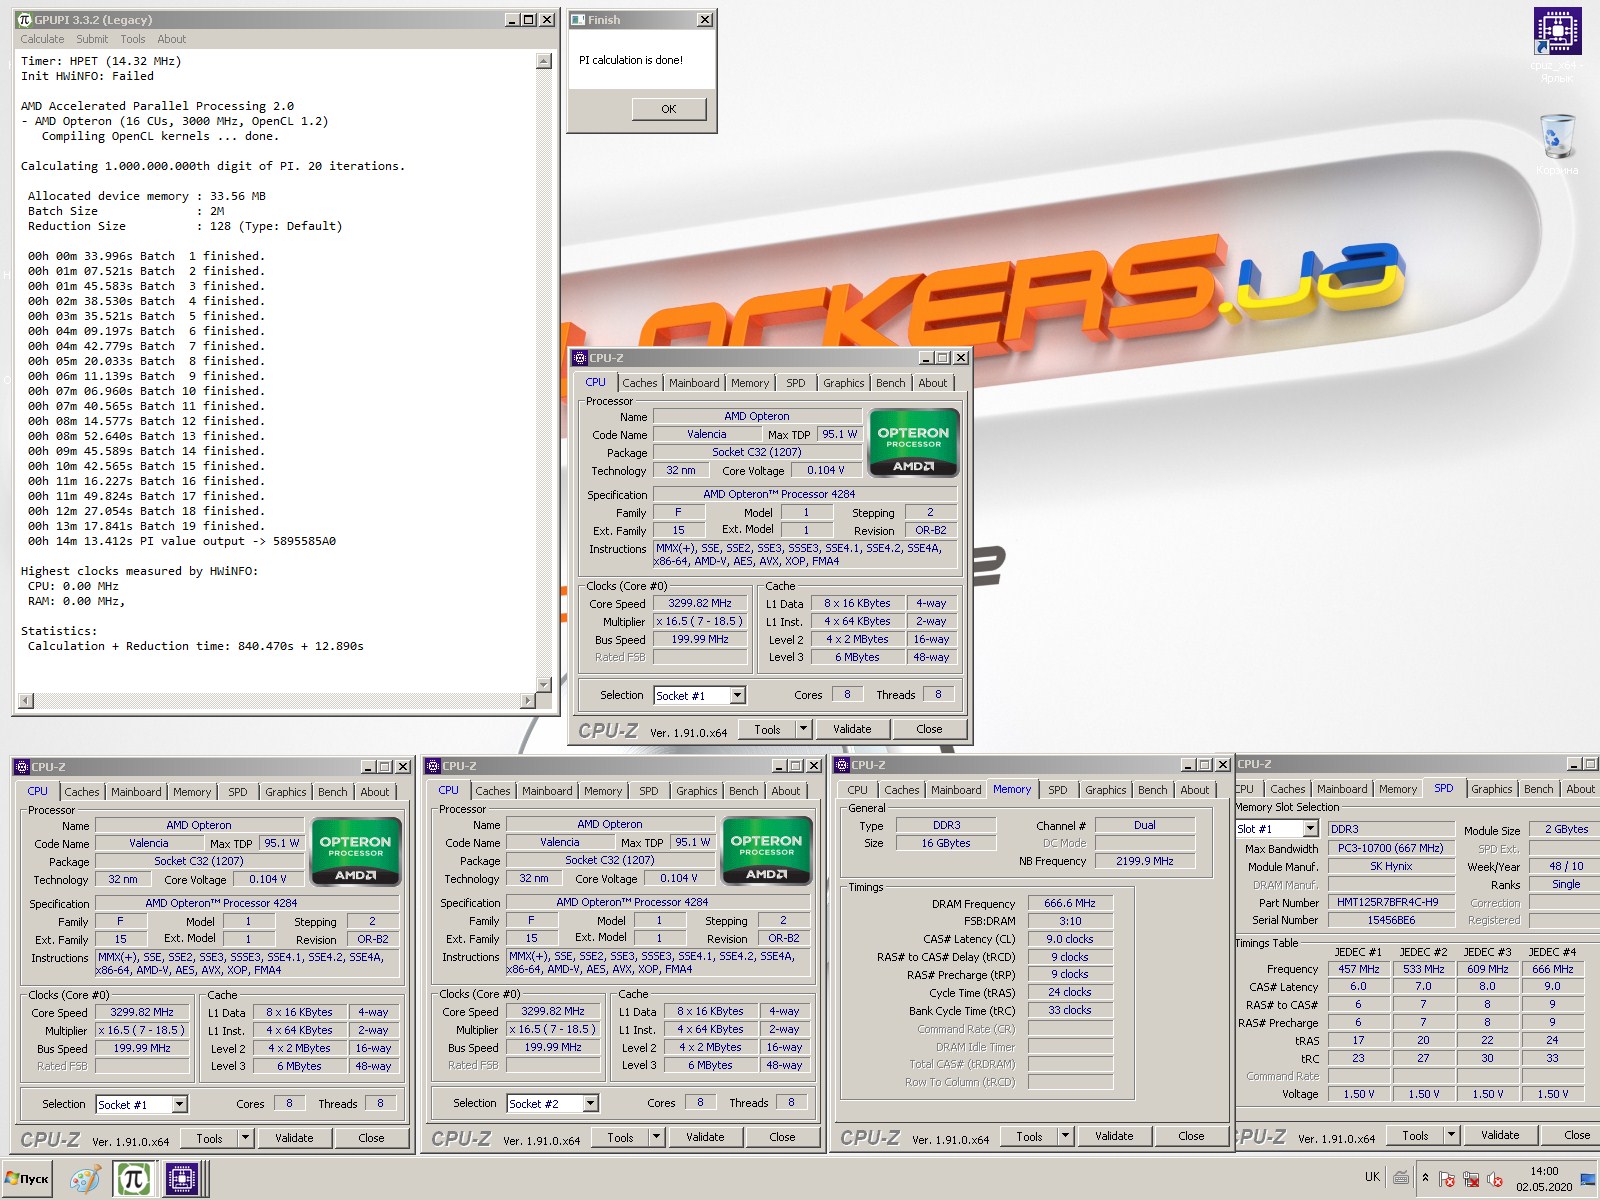Open the Пуск Start menu
The image size is (1600, 1200).
[27, 1179]
